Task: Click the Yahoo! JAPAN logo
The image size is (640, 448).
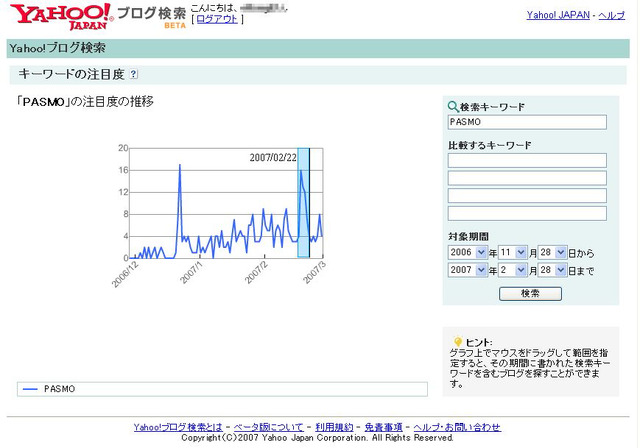Action: pyautogui.click(x=61, y=17)
